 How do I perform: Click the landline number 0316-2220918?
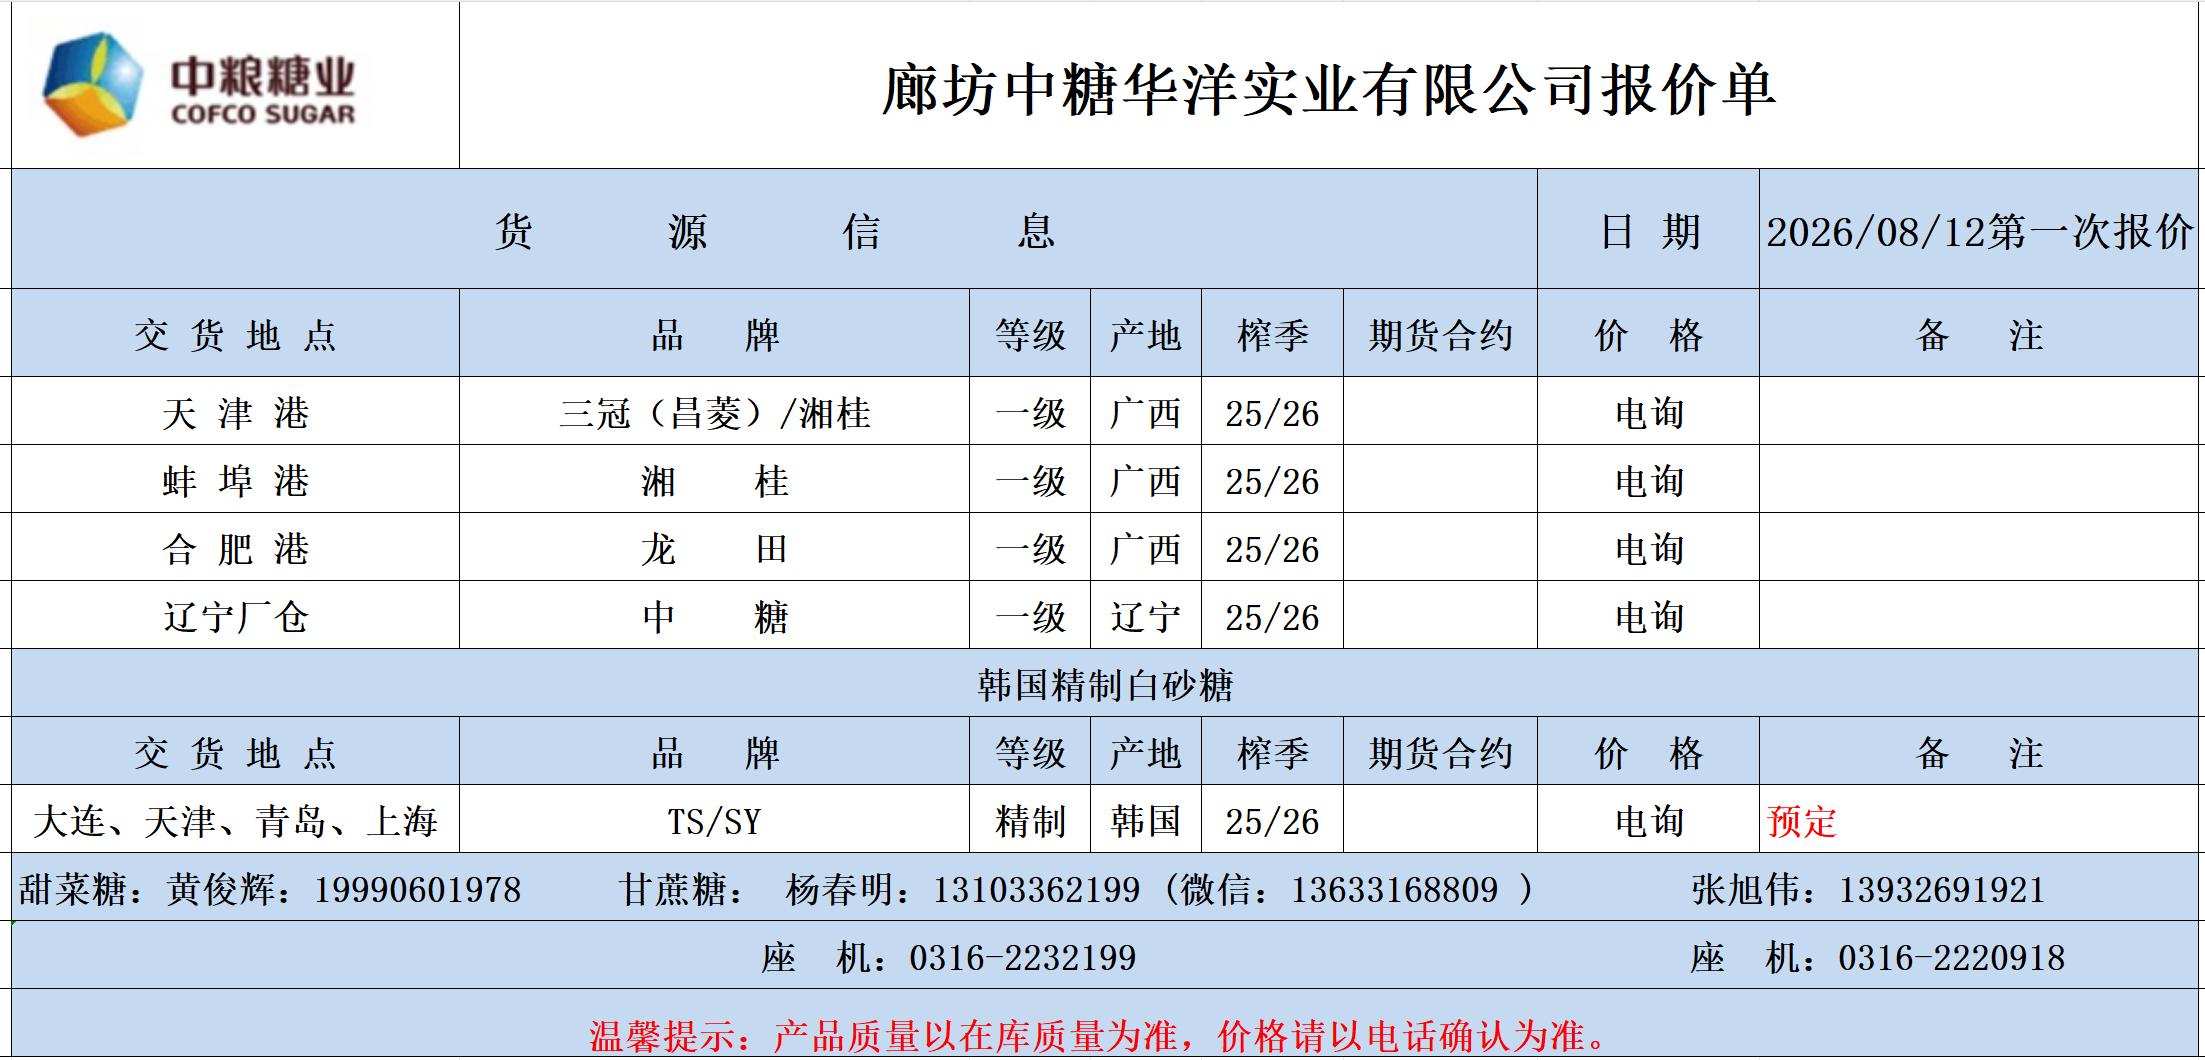pyautogui.click(x=1952, y=958)
